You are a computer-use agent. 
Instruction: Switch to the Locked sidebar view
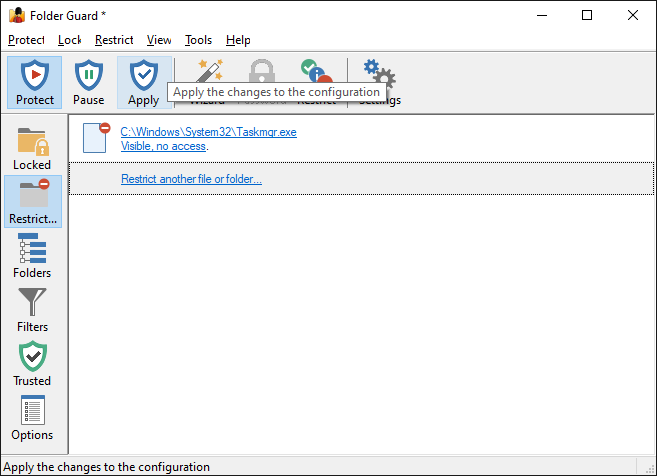click(32, 148)
